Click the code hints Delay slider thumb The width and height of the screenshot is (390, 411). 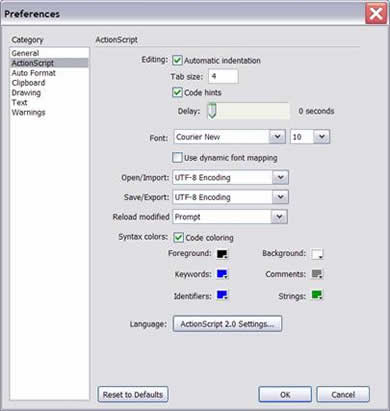(212, 111)
